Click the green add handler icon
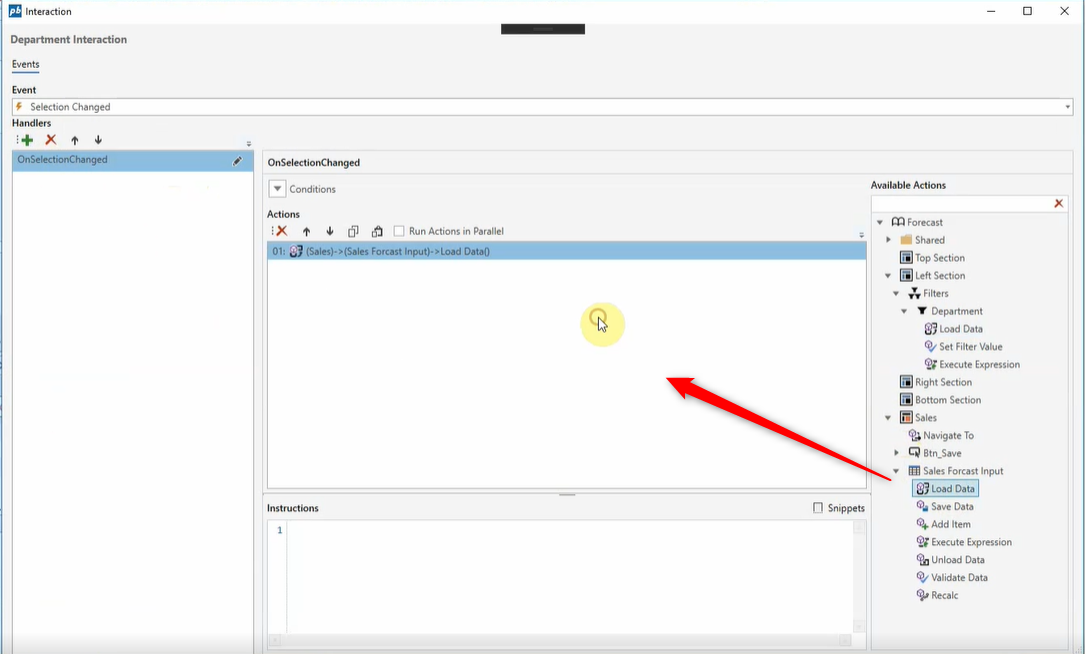 point(26,140)
